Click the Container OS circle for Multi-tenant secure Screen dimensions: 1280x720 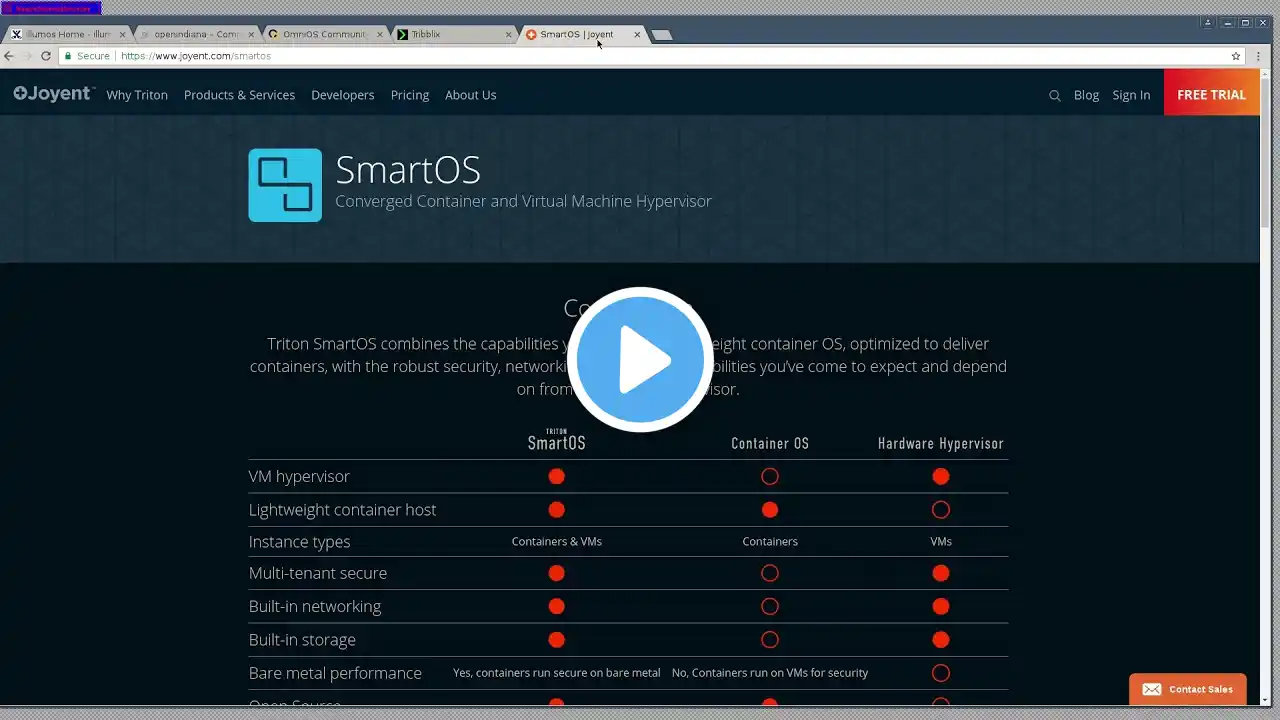point(770,573)
